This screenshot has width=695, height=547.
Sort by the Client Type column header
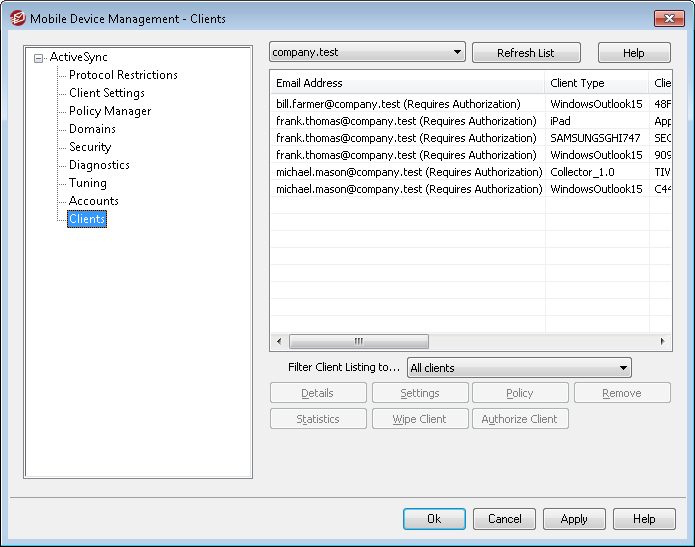point(595,83)
